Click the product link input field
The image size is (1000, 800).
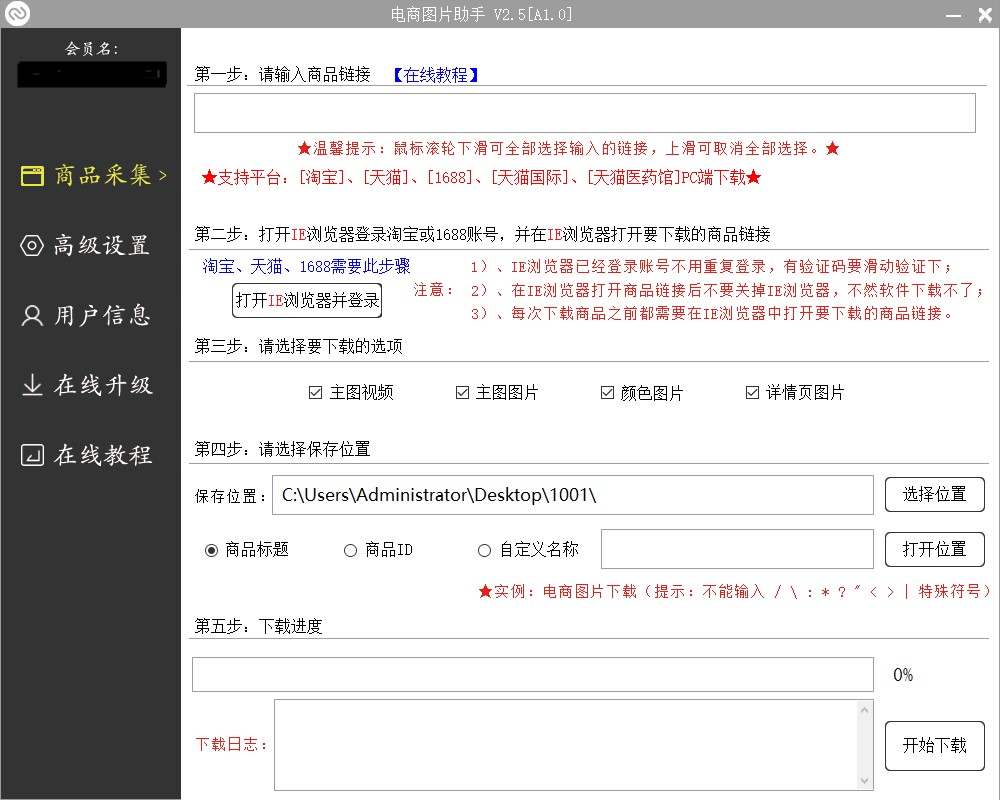click(x=584, y=113)
